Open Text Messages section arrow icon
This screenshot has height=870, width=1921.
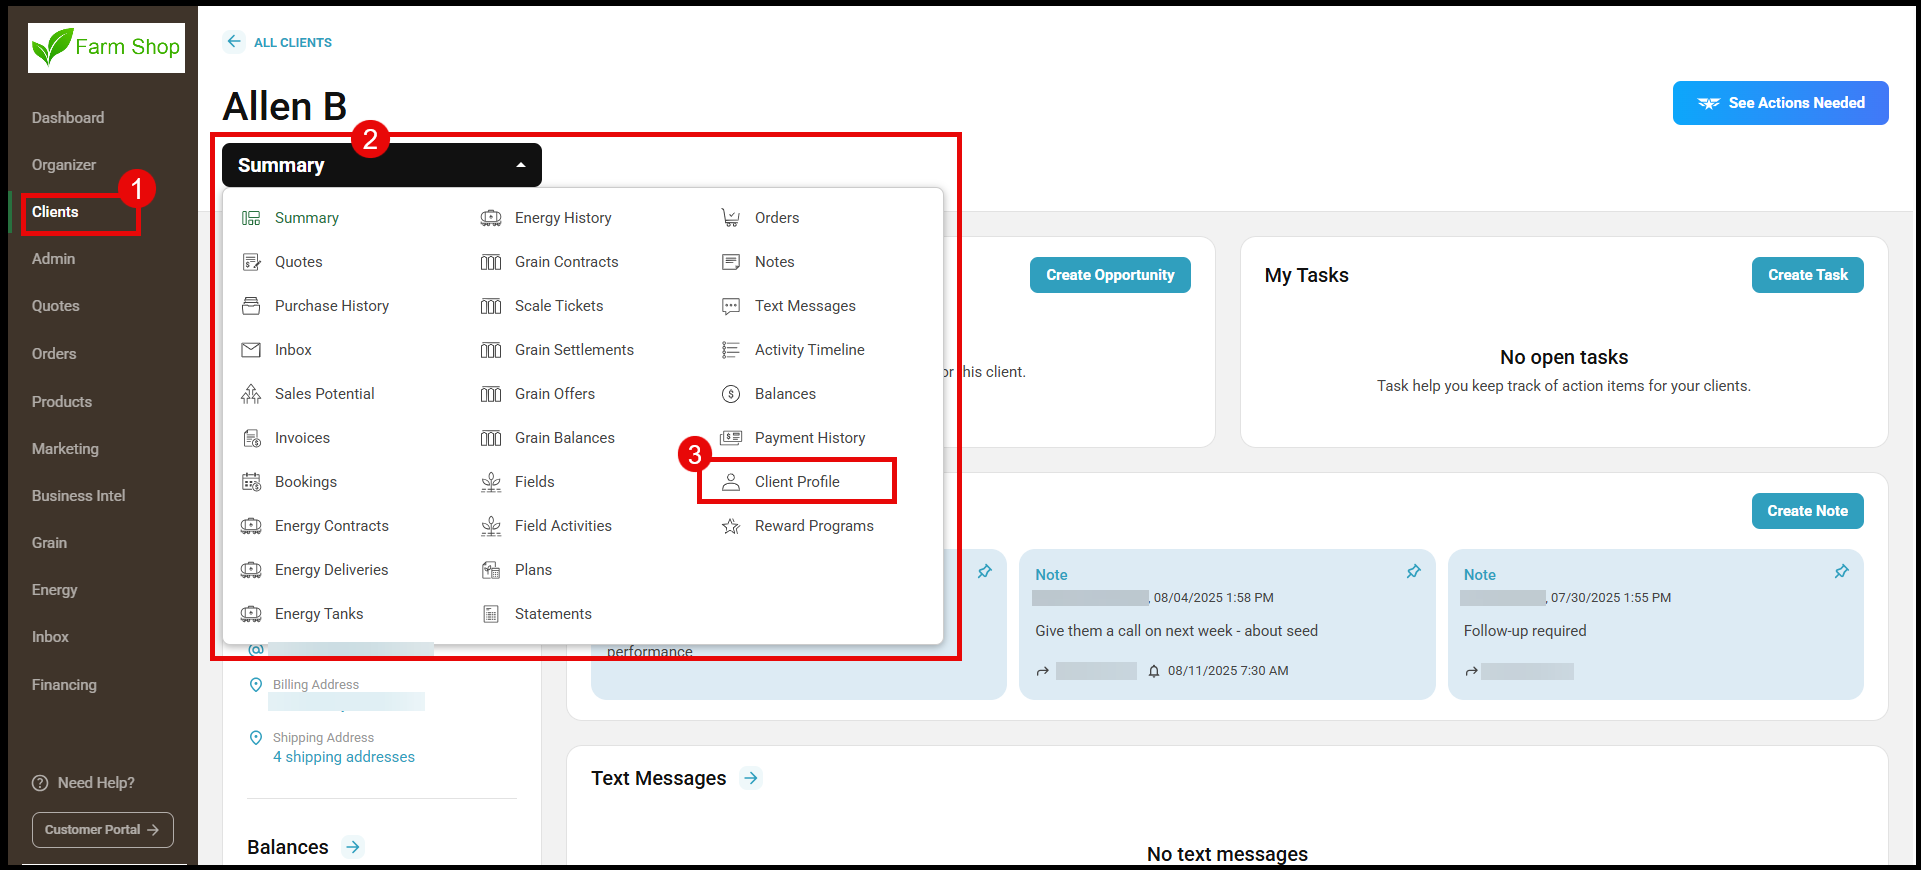pyautogui.click(x=751, y=778)
